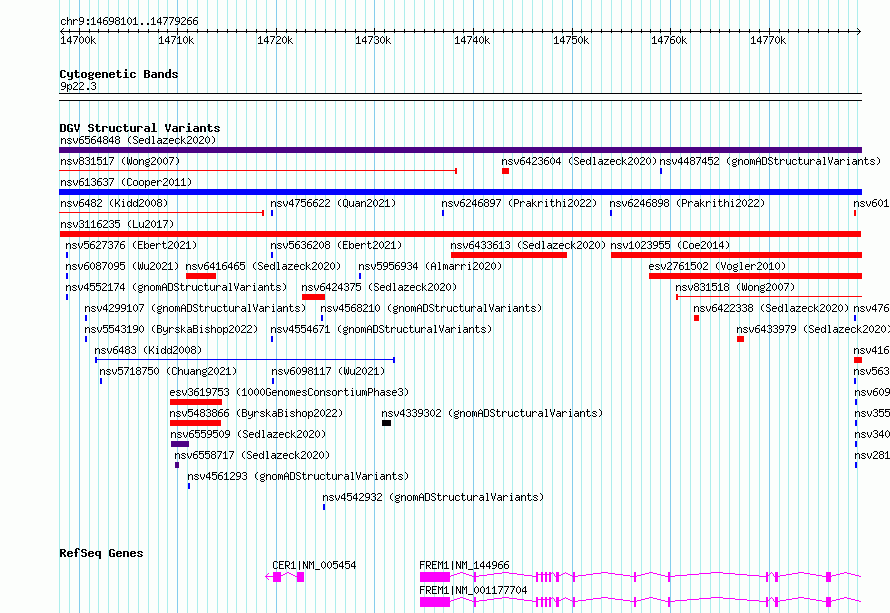Select the blue nsv613637 Cooper2011 bar

460,192
